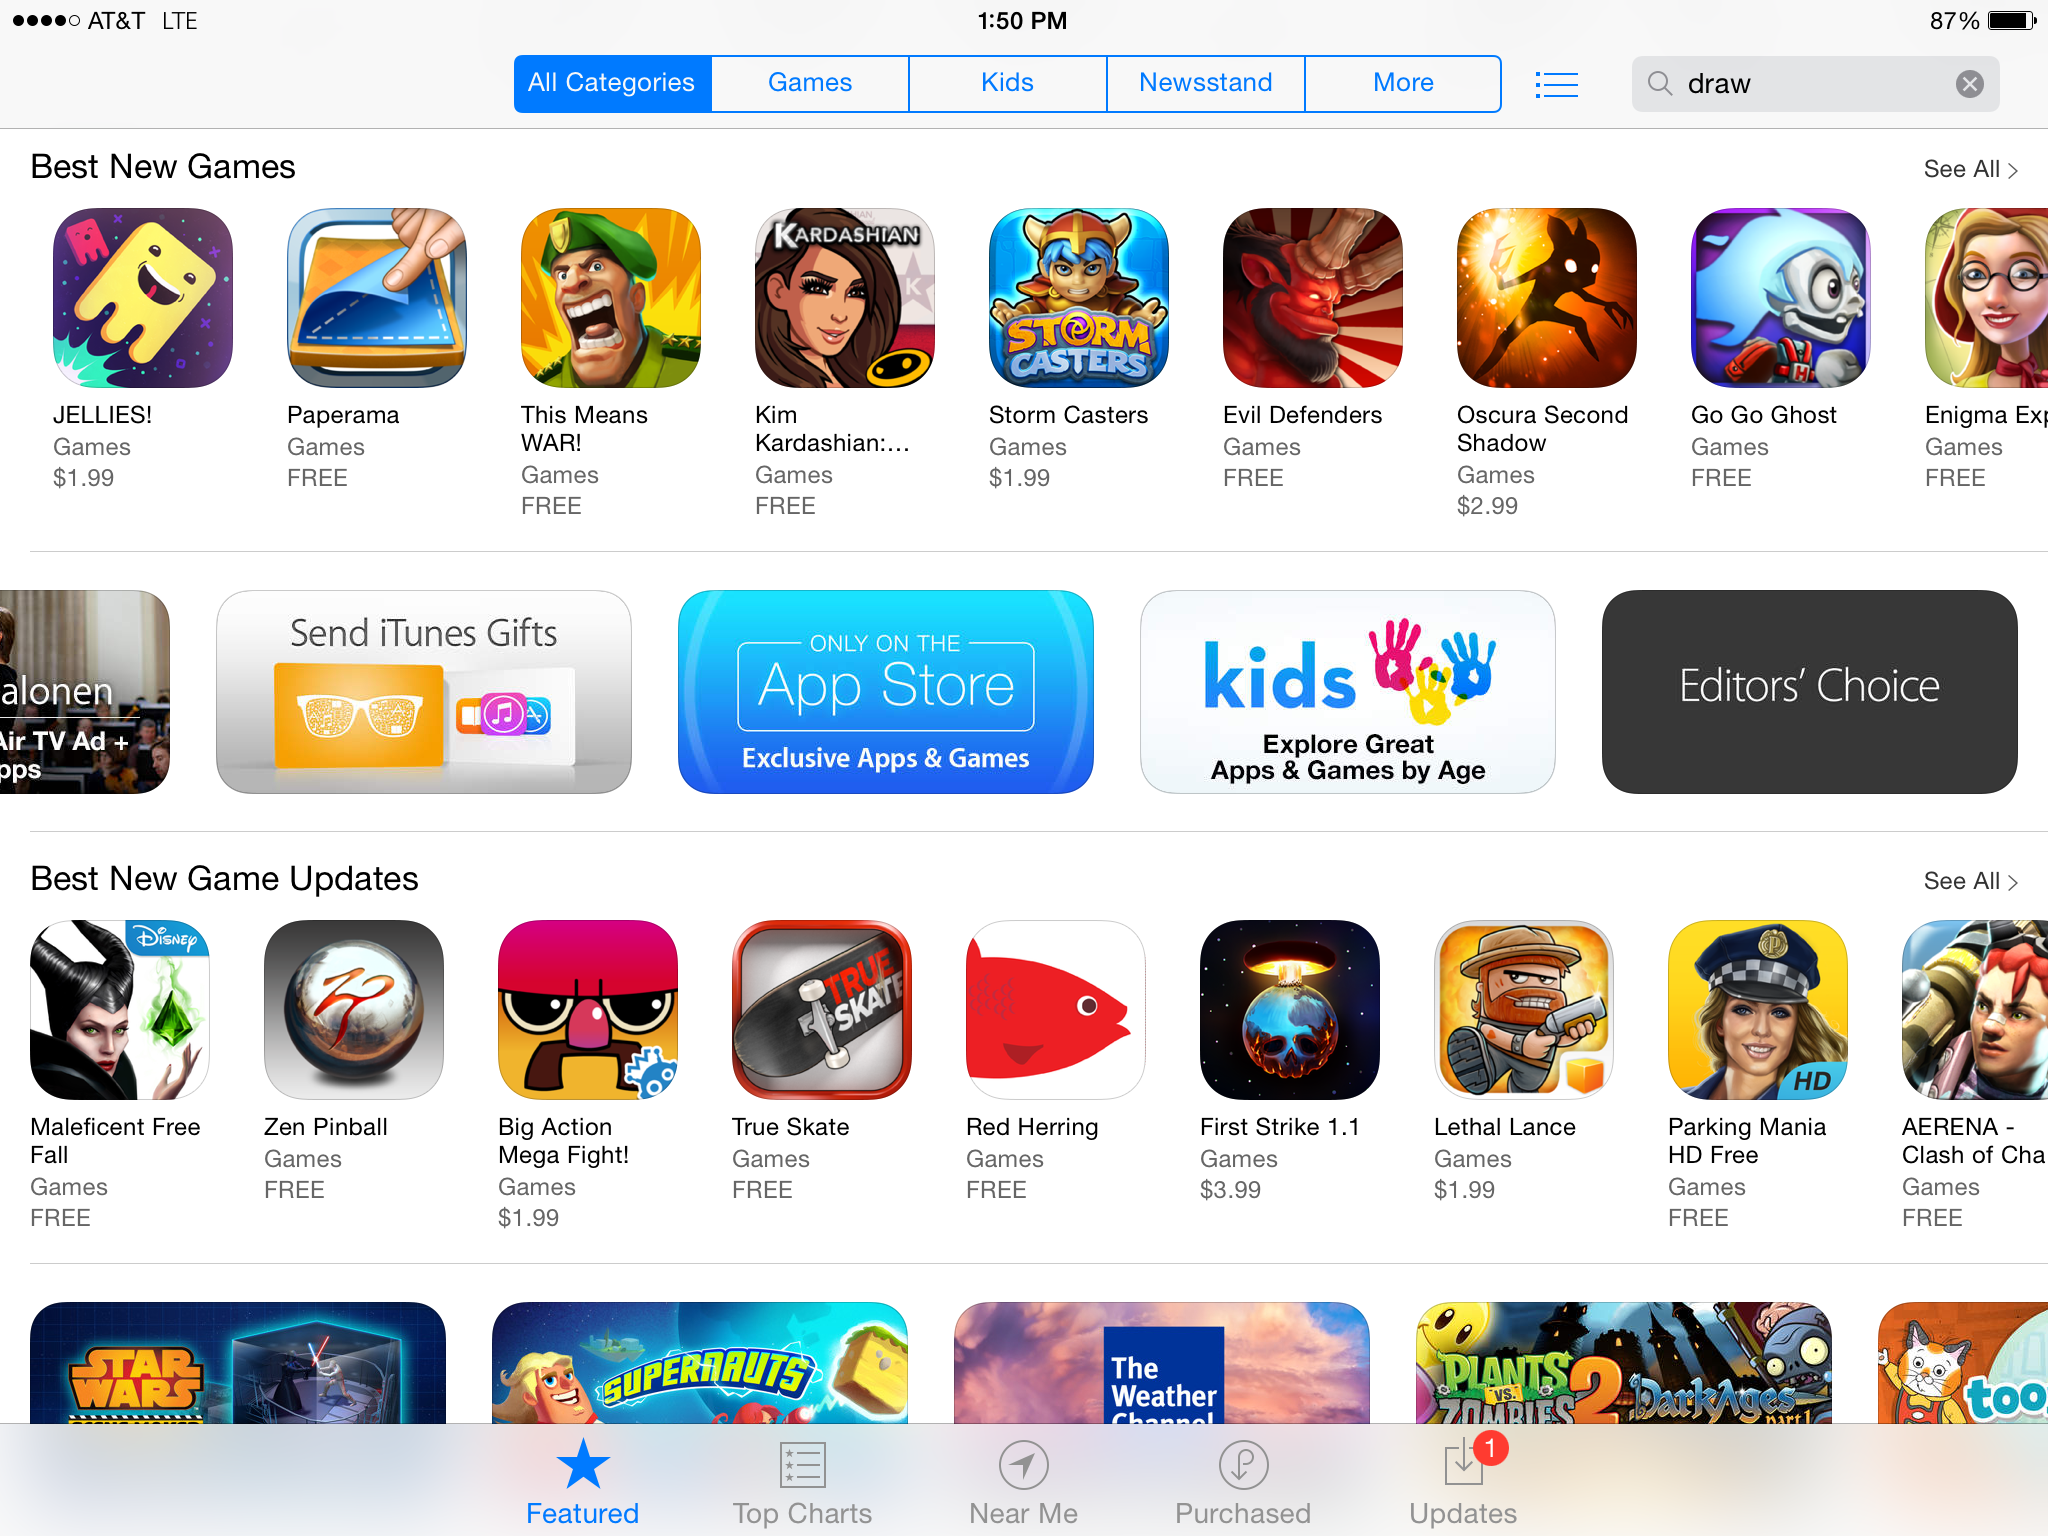Open the Red Herring fish icon
Image resolution: width=2048 pixels, height=1536 pixels.
pos(1056,1010)
